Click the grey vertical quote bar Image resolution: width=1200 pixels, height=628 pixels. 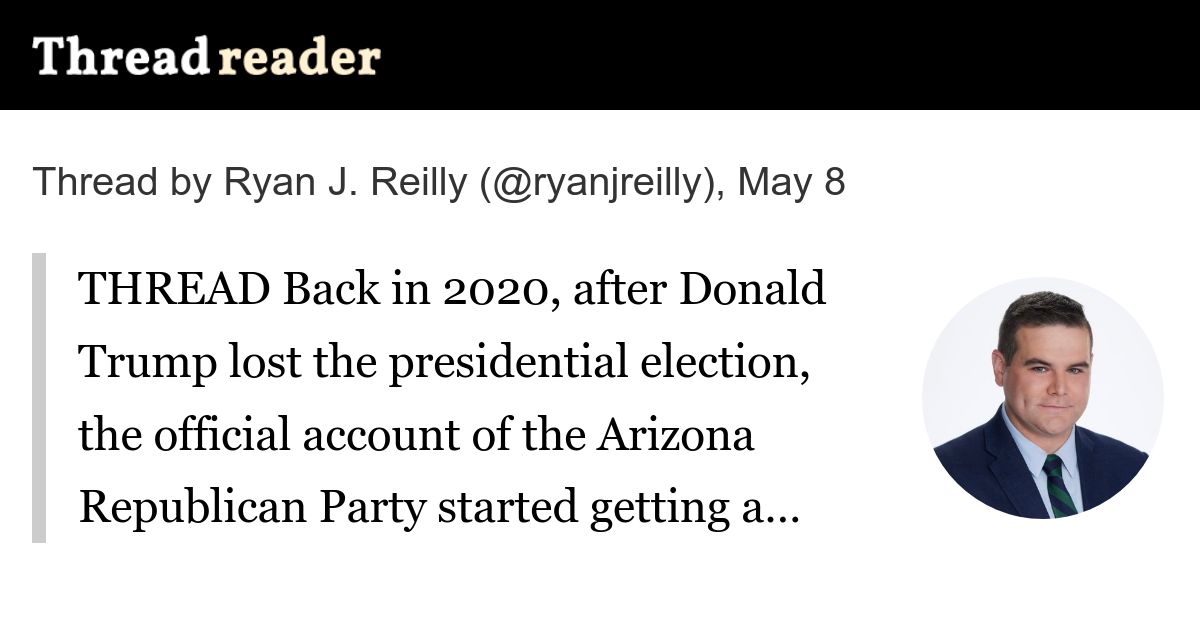point(39,398)
